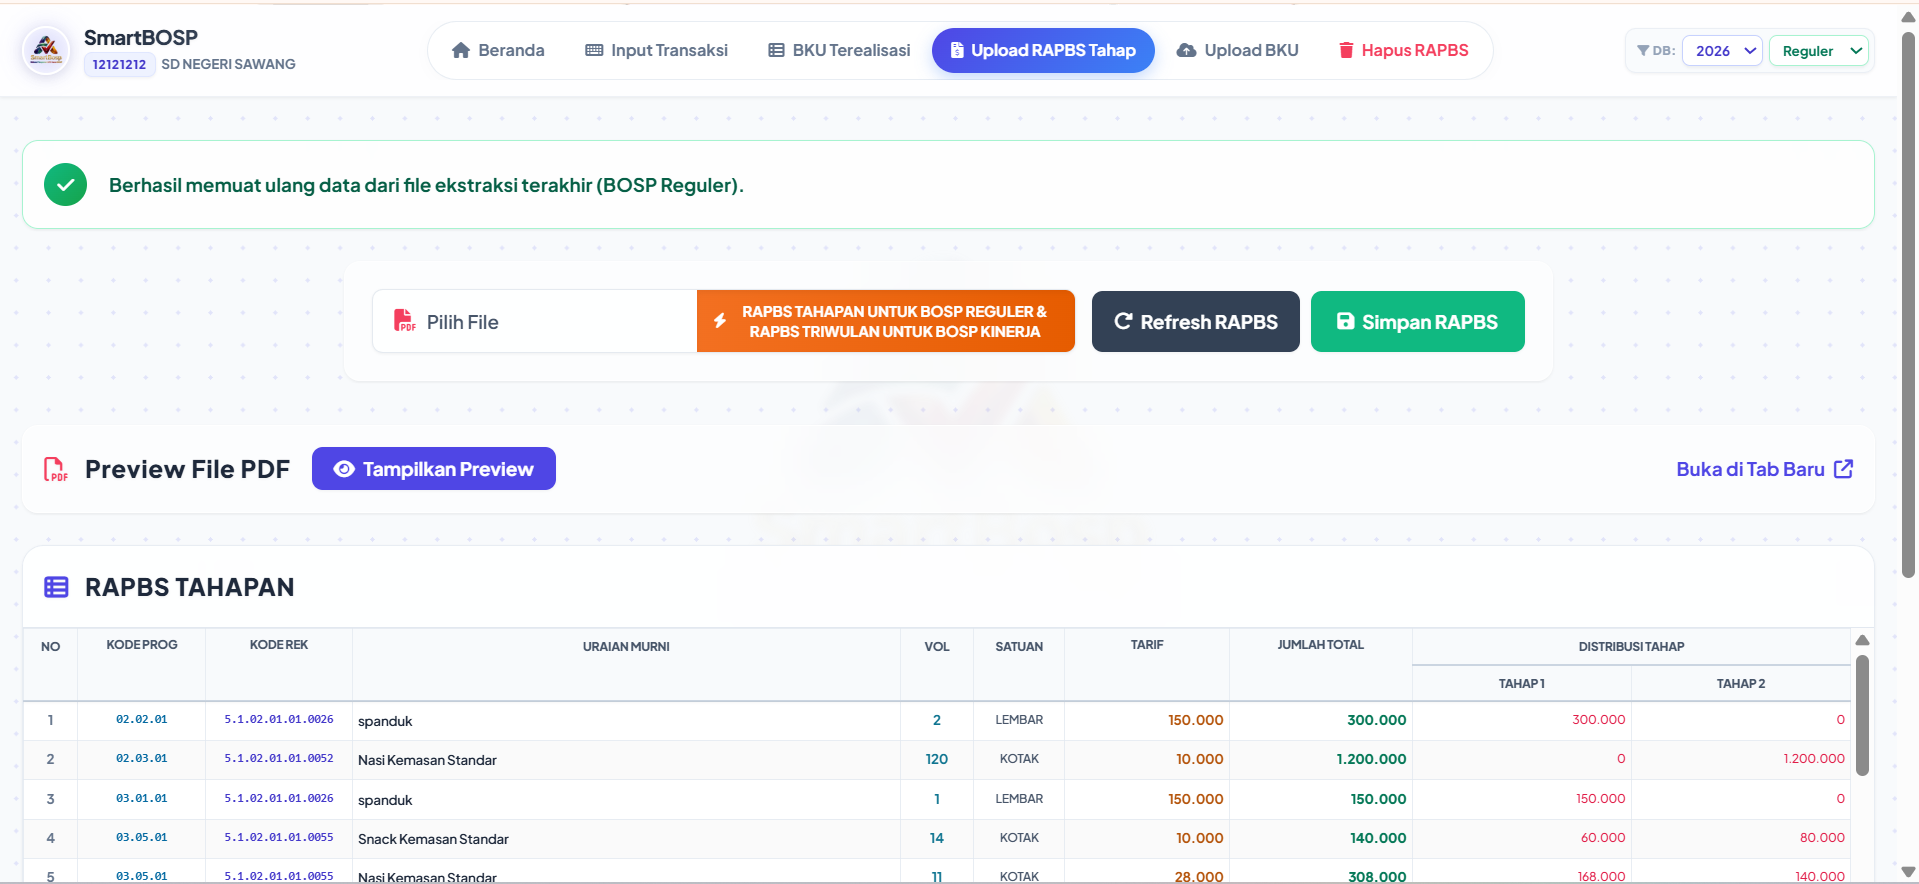Click the eye icon in Tampilkan Preview
This screenshot has width=1919, height=884.
click(x=344, y=469)
